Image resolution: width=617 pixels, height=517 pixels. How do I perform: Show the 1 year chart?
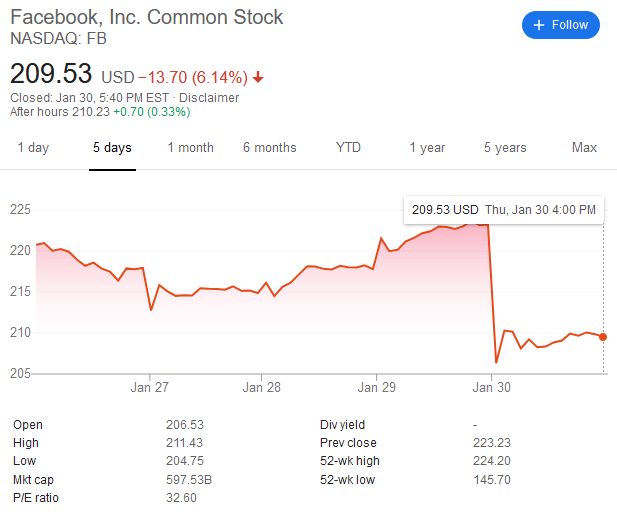coord(427,148)
